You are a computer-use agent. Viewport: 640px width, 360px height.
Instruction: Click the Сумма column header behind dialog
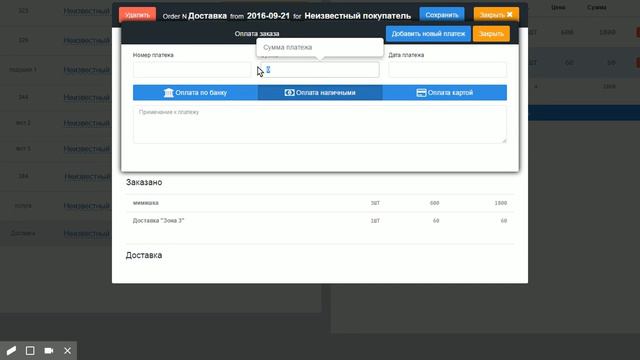pos(596,7)
